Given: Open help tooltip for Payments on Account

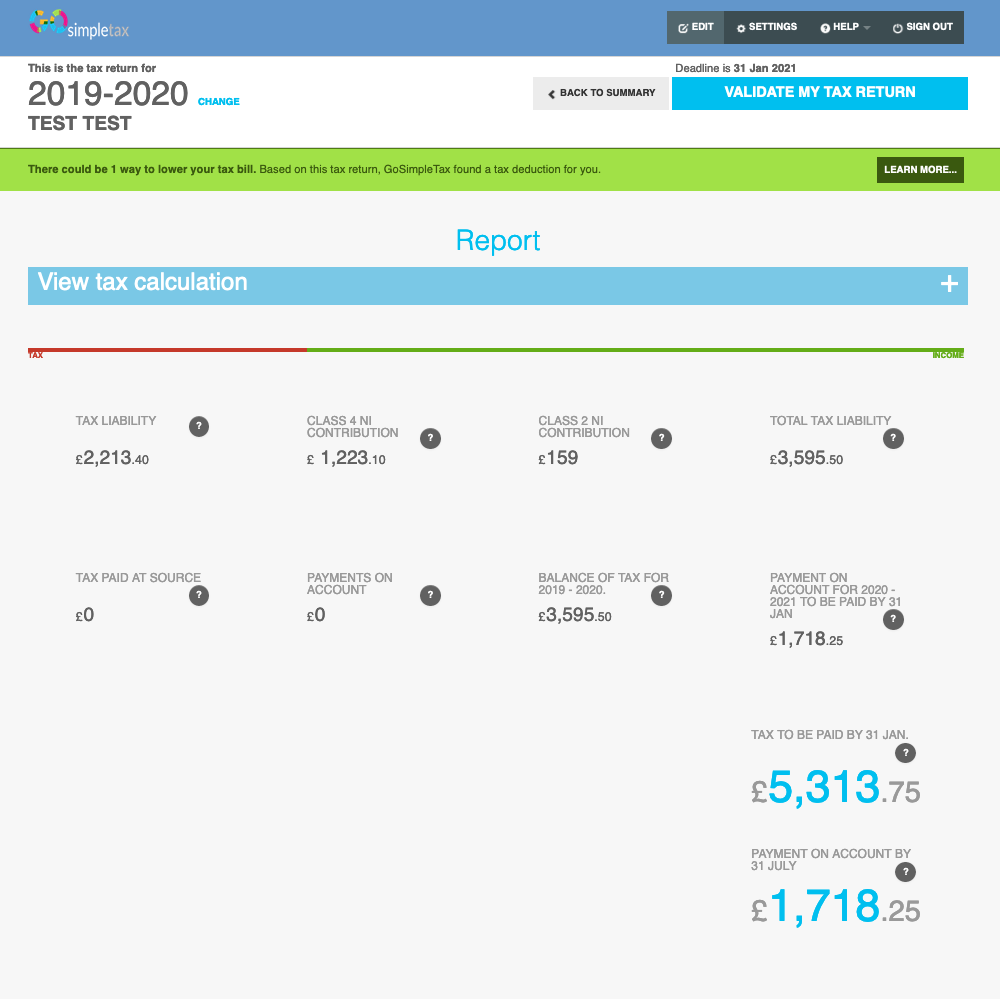Looking at the screenshot, I should pos(430,595).
